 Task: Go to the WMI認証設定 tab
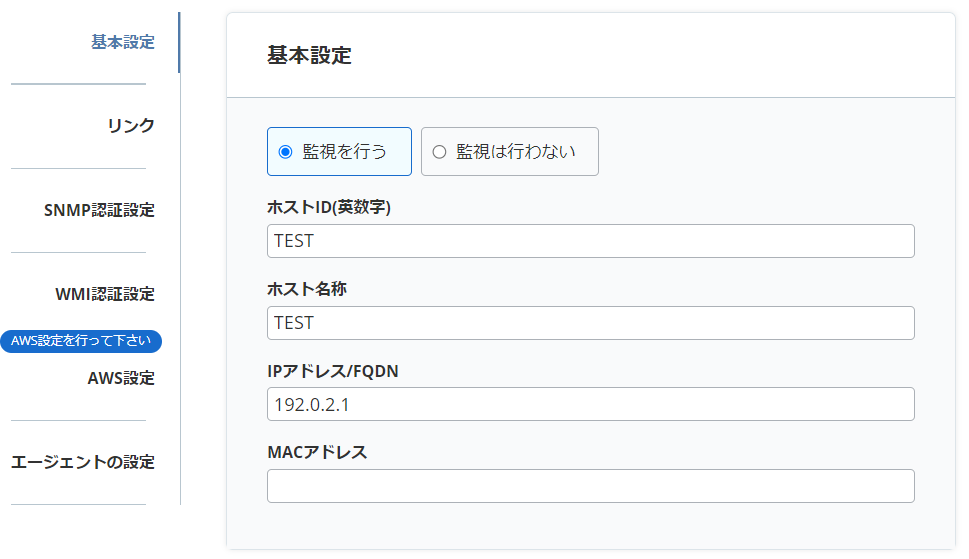coord(105,294)
